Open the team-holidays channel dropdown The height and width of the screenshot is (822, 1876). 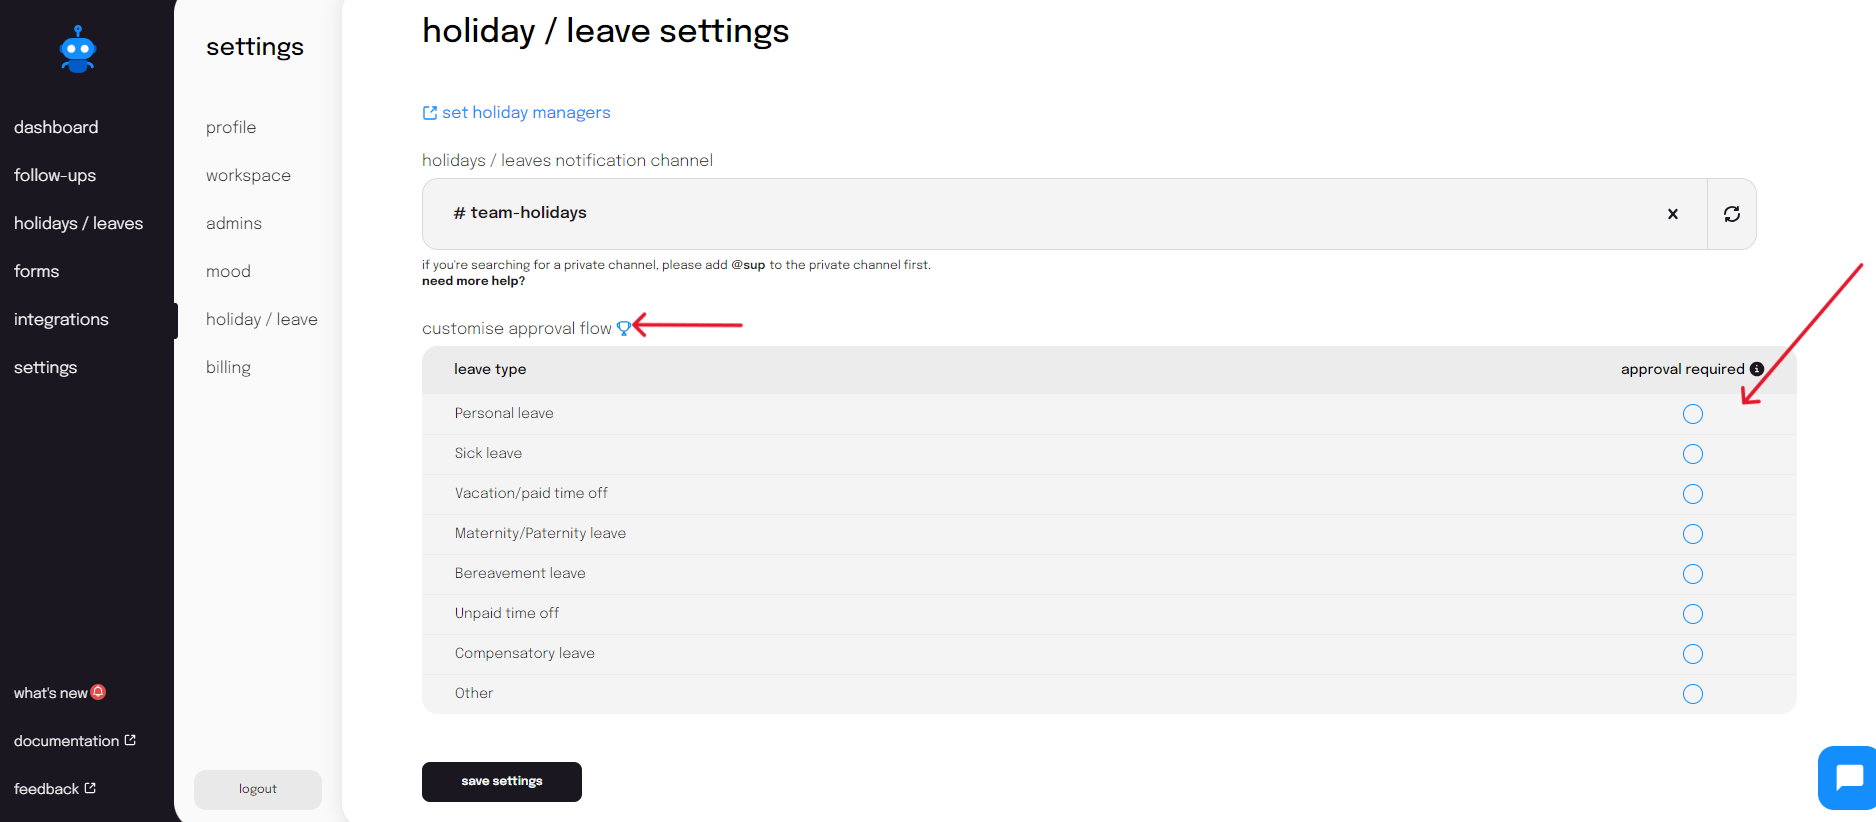tap(1064, 214)
